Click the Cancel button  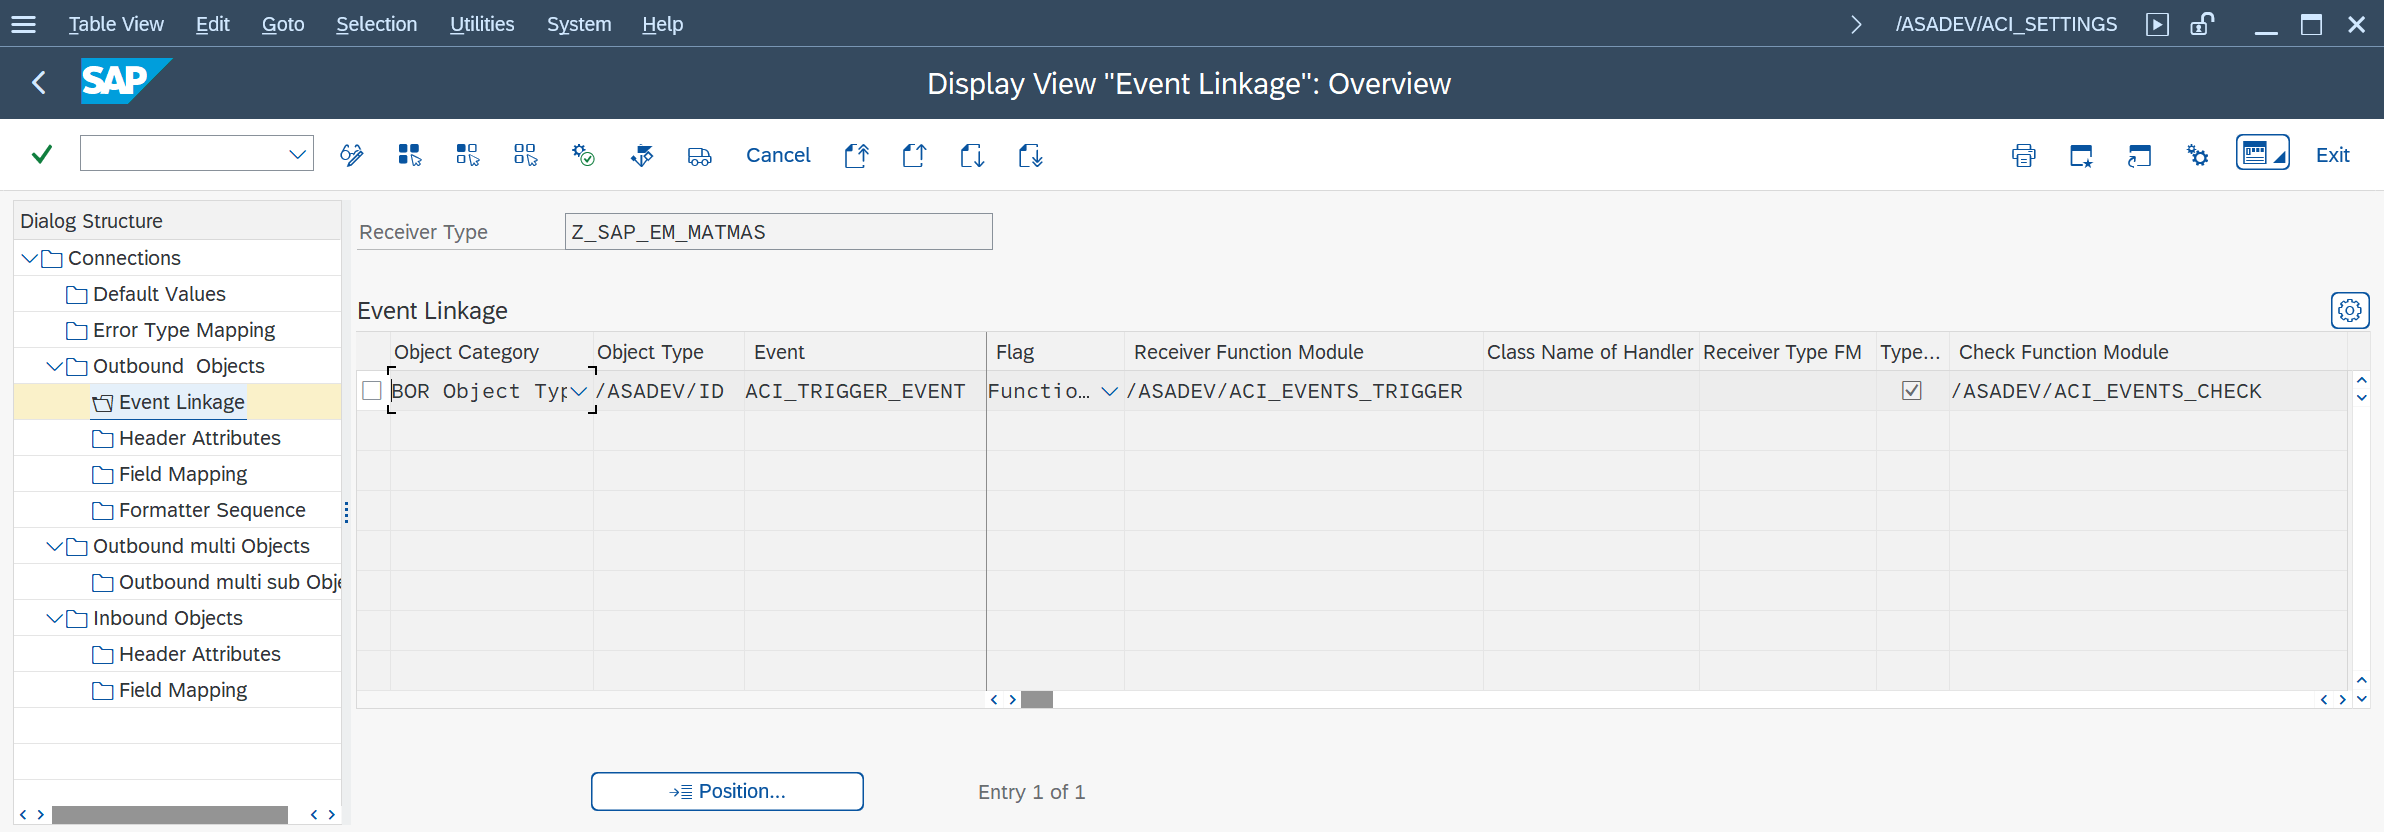[778, 155]
